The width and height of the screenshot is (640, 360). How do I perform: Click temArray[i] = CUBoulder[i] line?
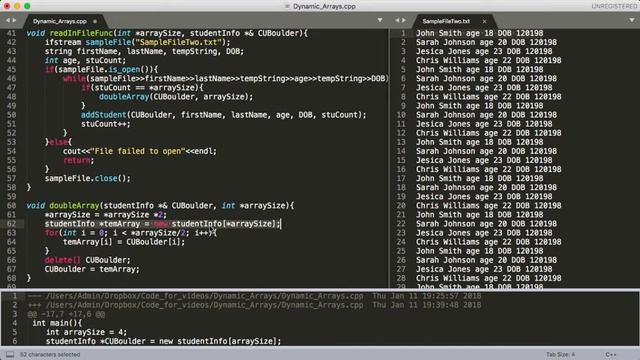tap(124, 242)
